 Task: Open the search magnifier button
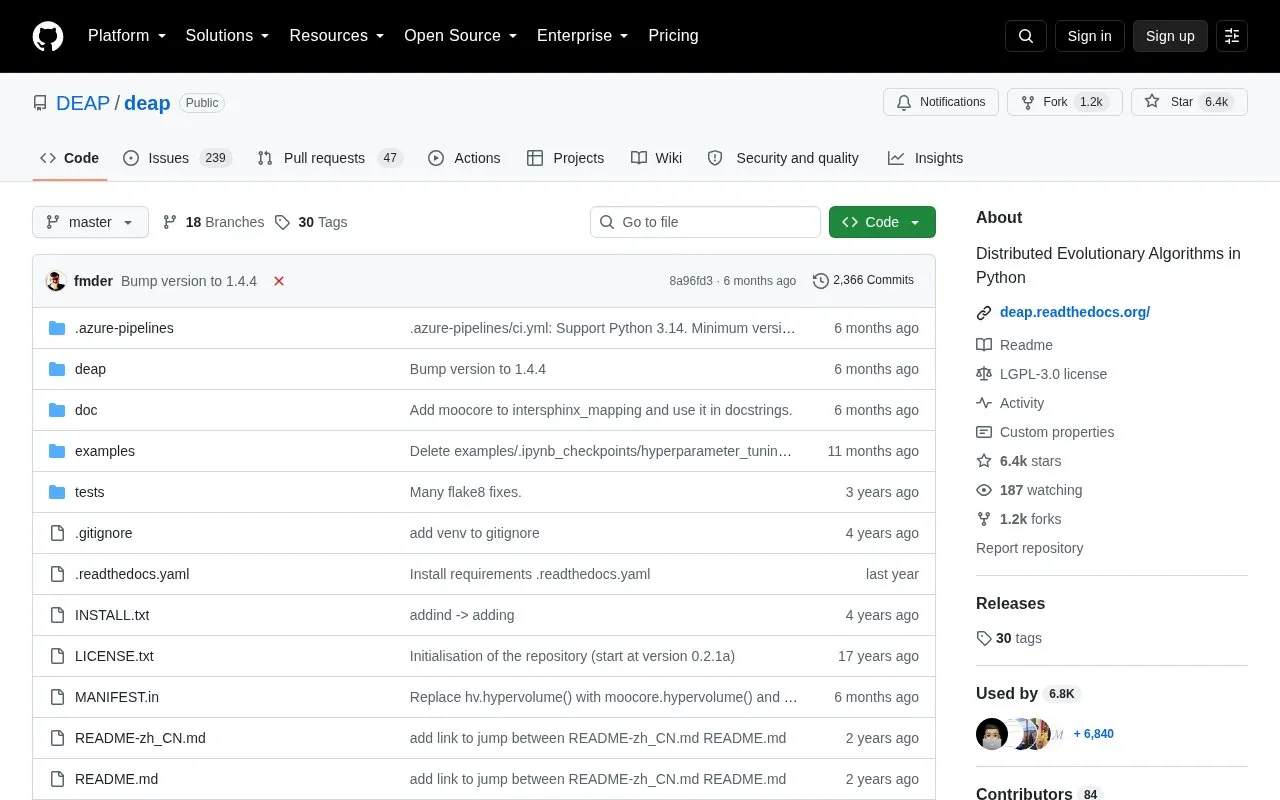1026,36
